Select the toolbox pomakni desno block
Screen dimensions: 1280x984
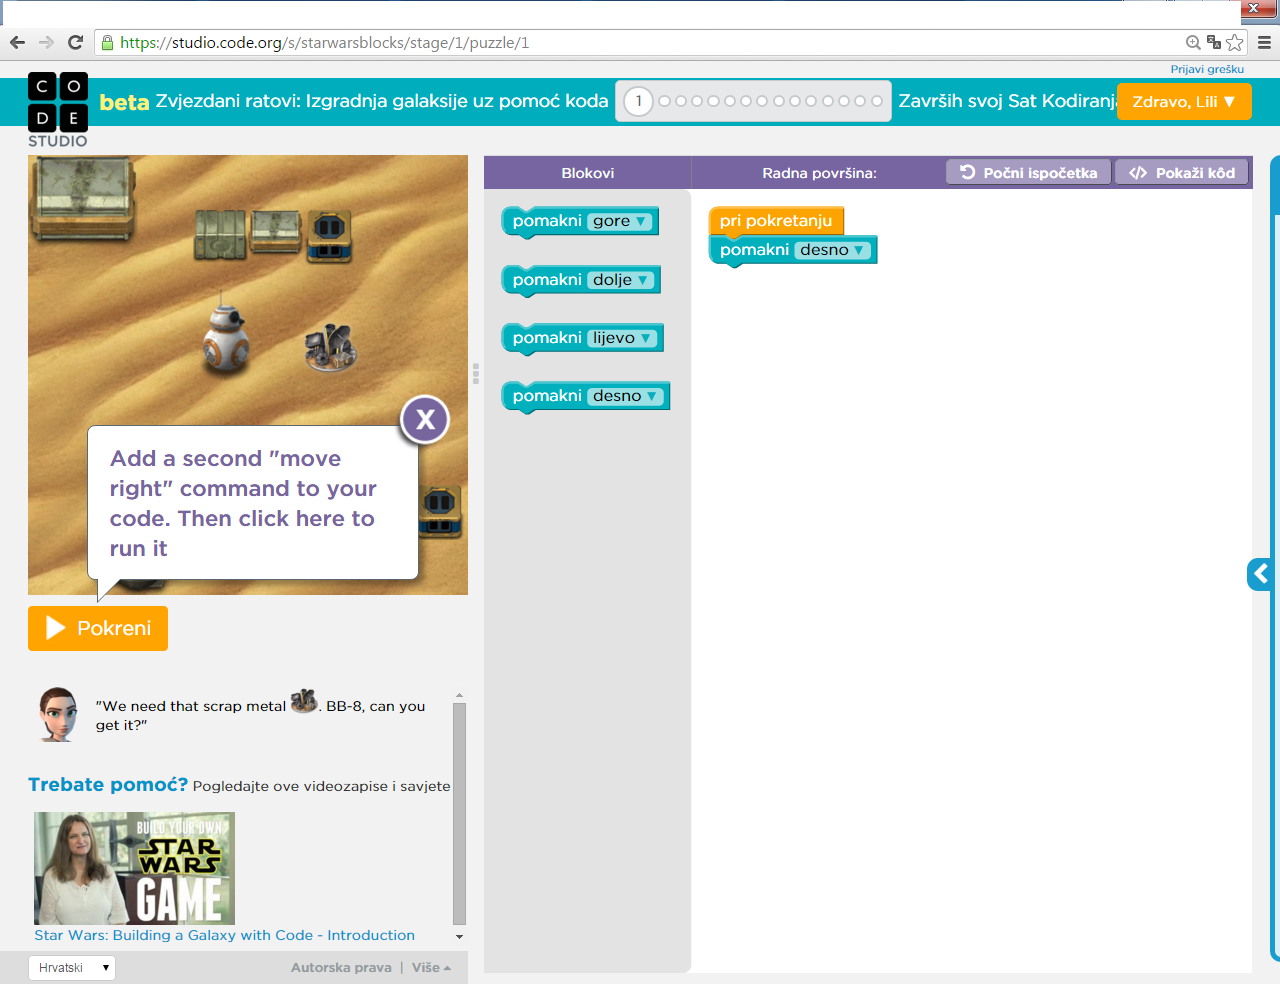546,396
